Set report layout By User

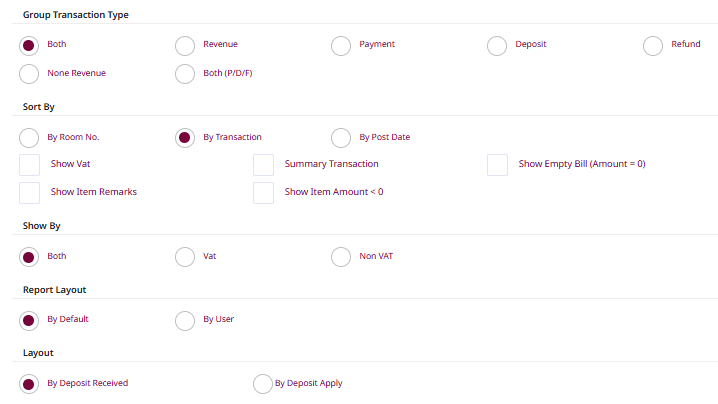pos(185,320)
